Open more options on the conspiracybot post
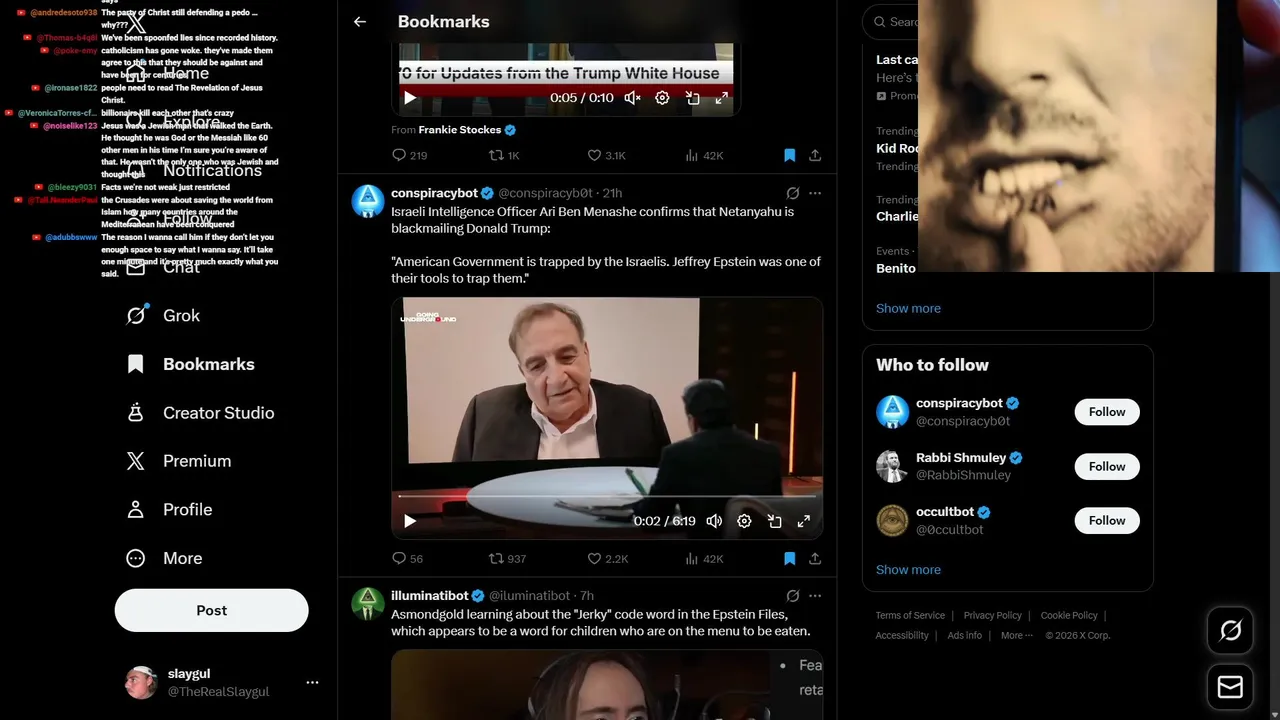The width and height of the screenshot is (1280, 720). pyautogui.click(x=815, y=193)
